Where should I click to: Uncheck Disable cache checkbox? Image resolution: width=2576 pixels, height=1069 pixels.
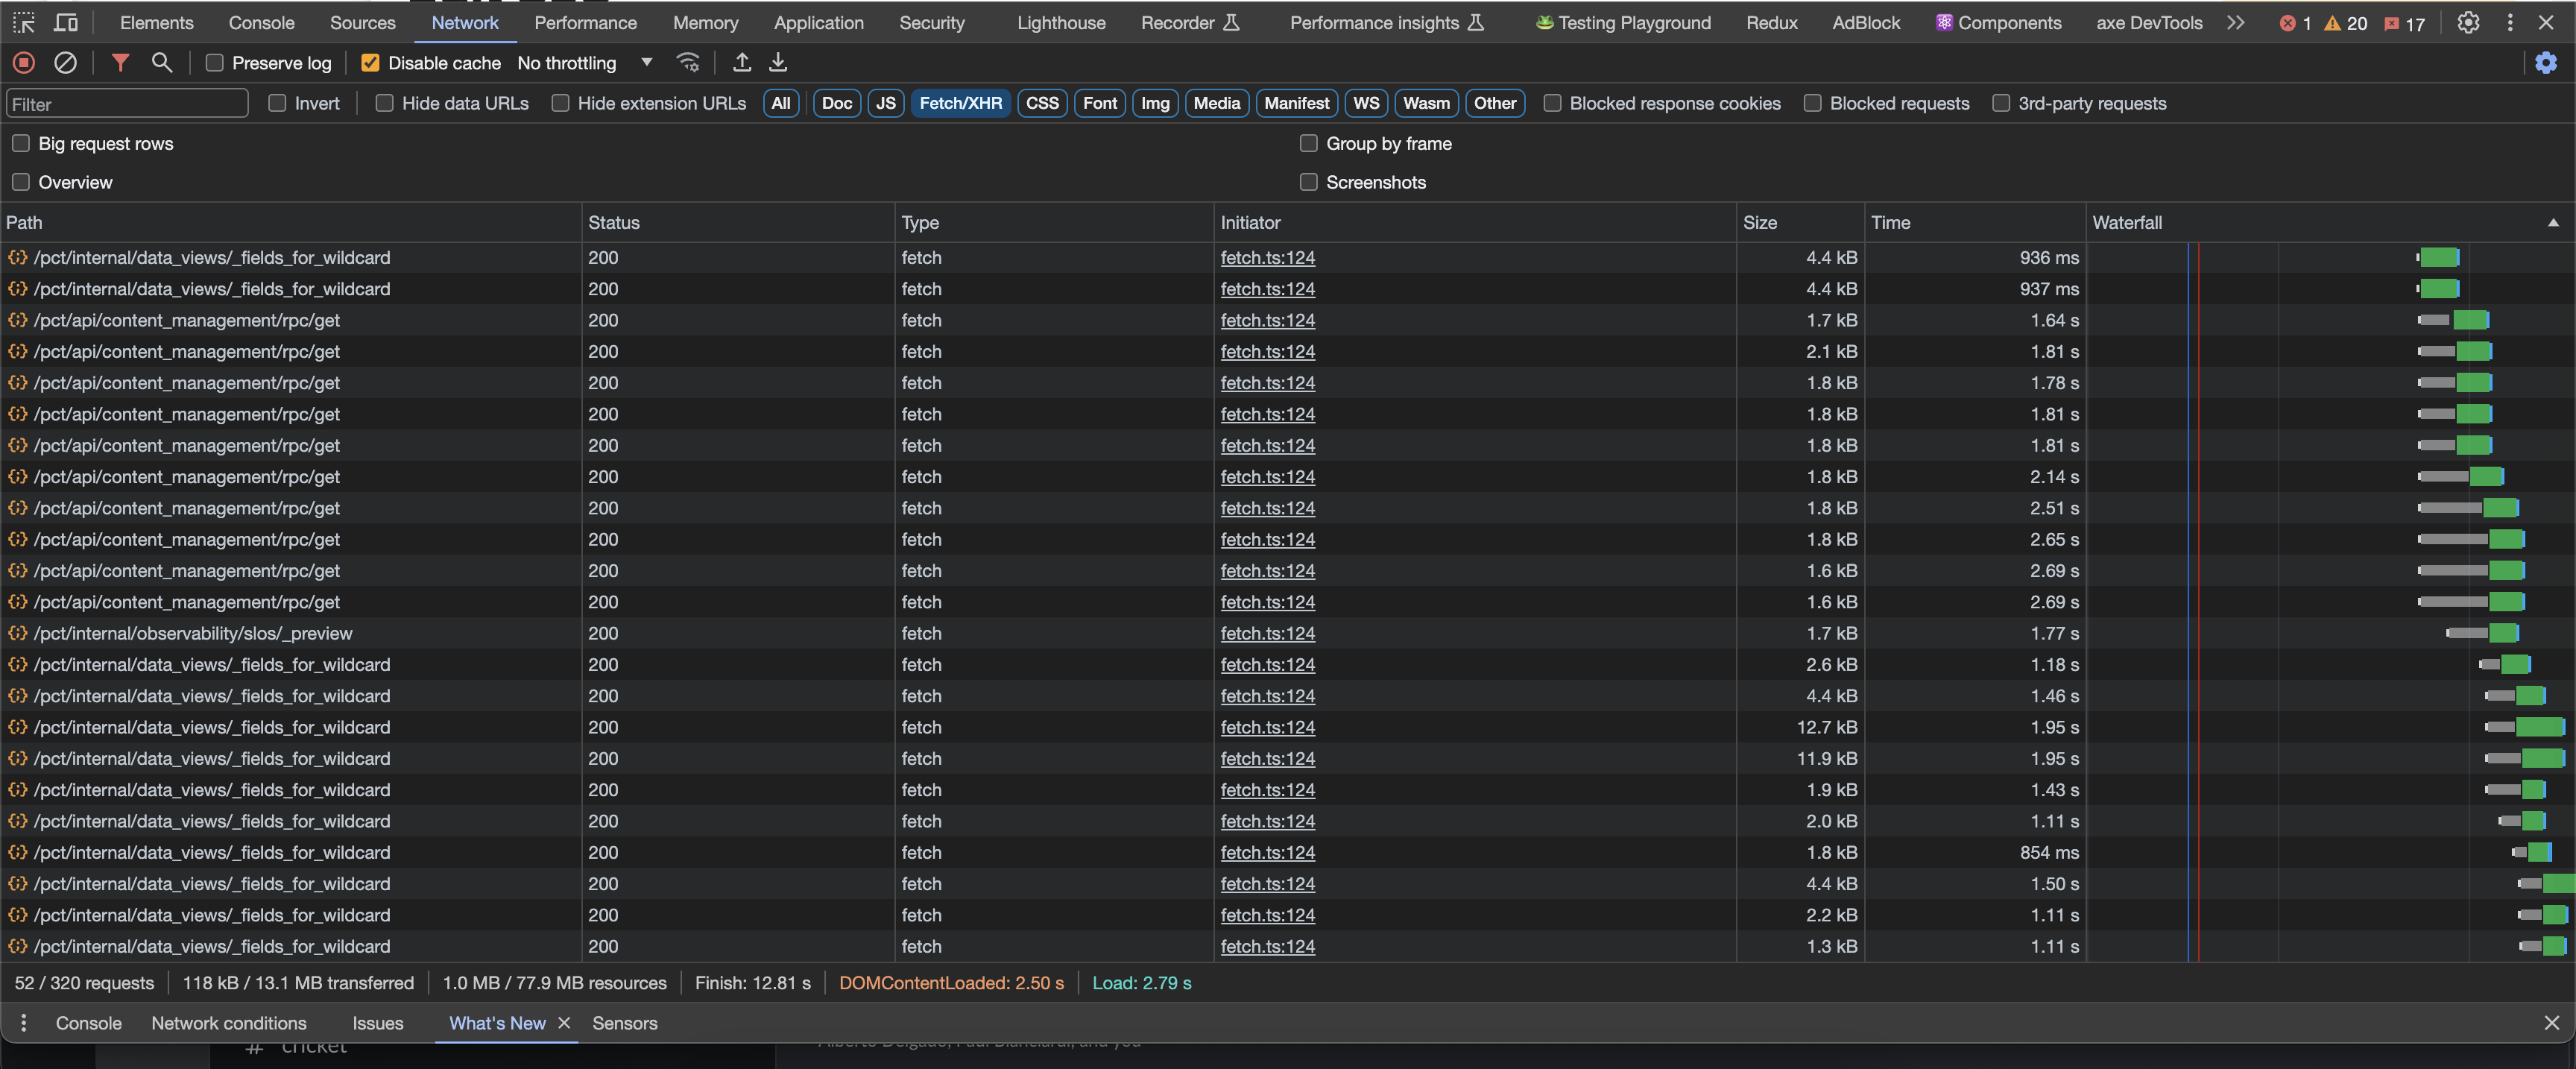pos(370,62)
